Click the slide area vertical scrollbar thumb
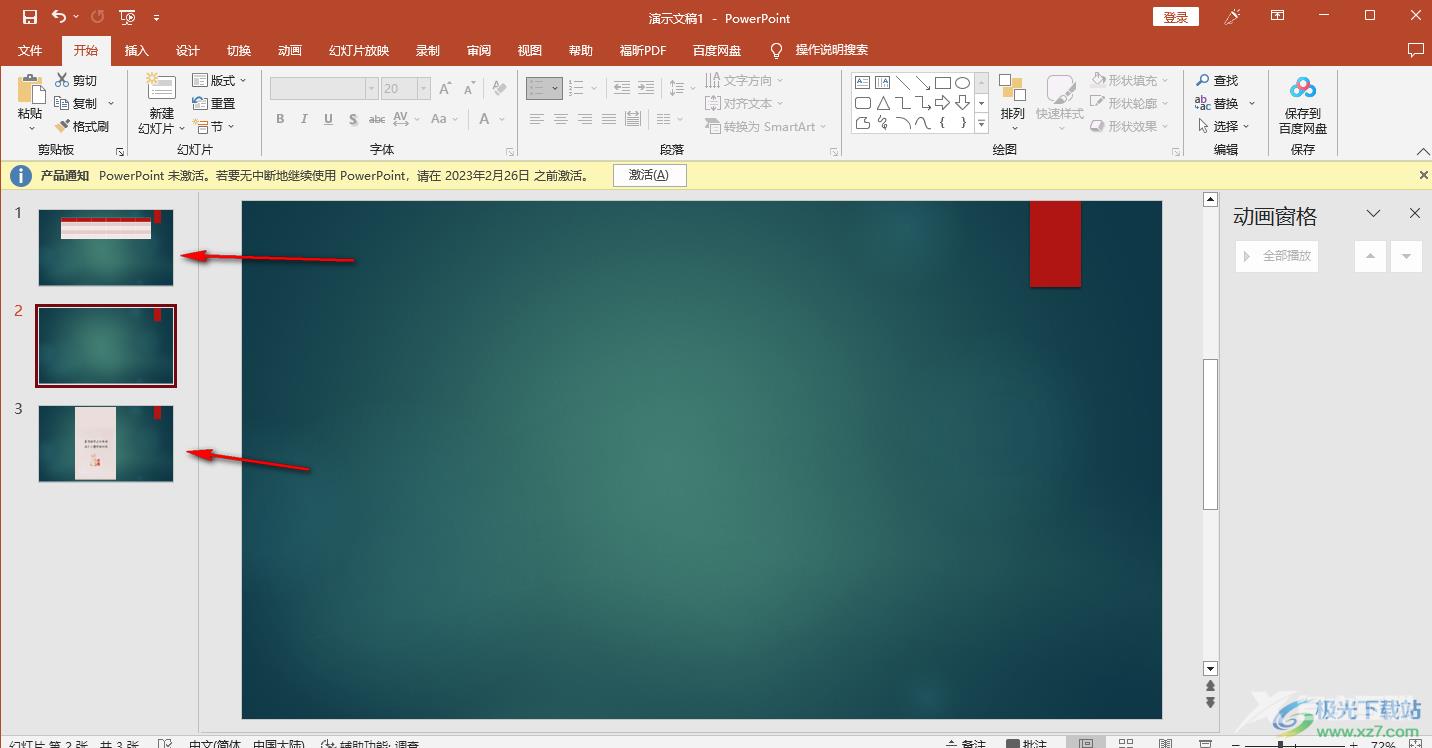The image size is (1432, 748). click(1210, 433)
